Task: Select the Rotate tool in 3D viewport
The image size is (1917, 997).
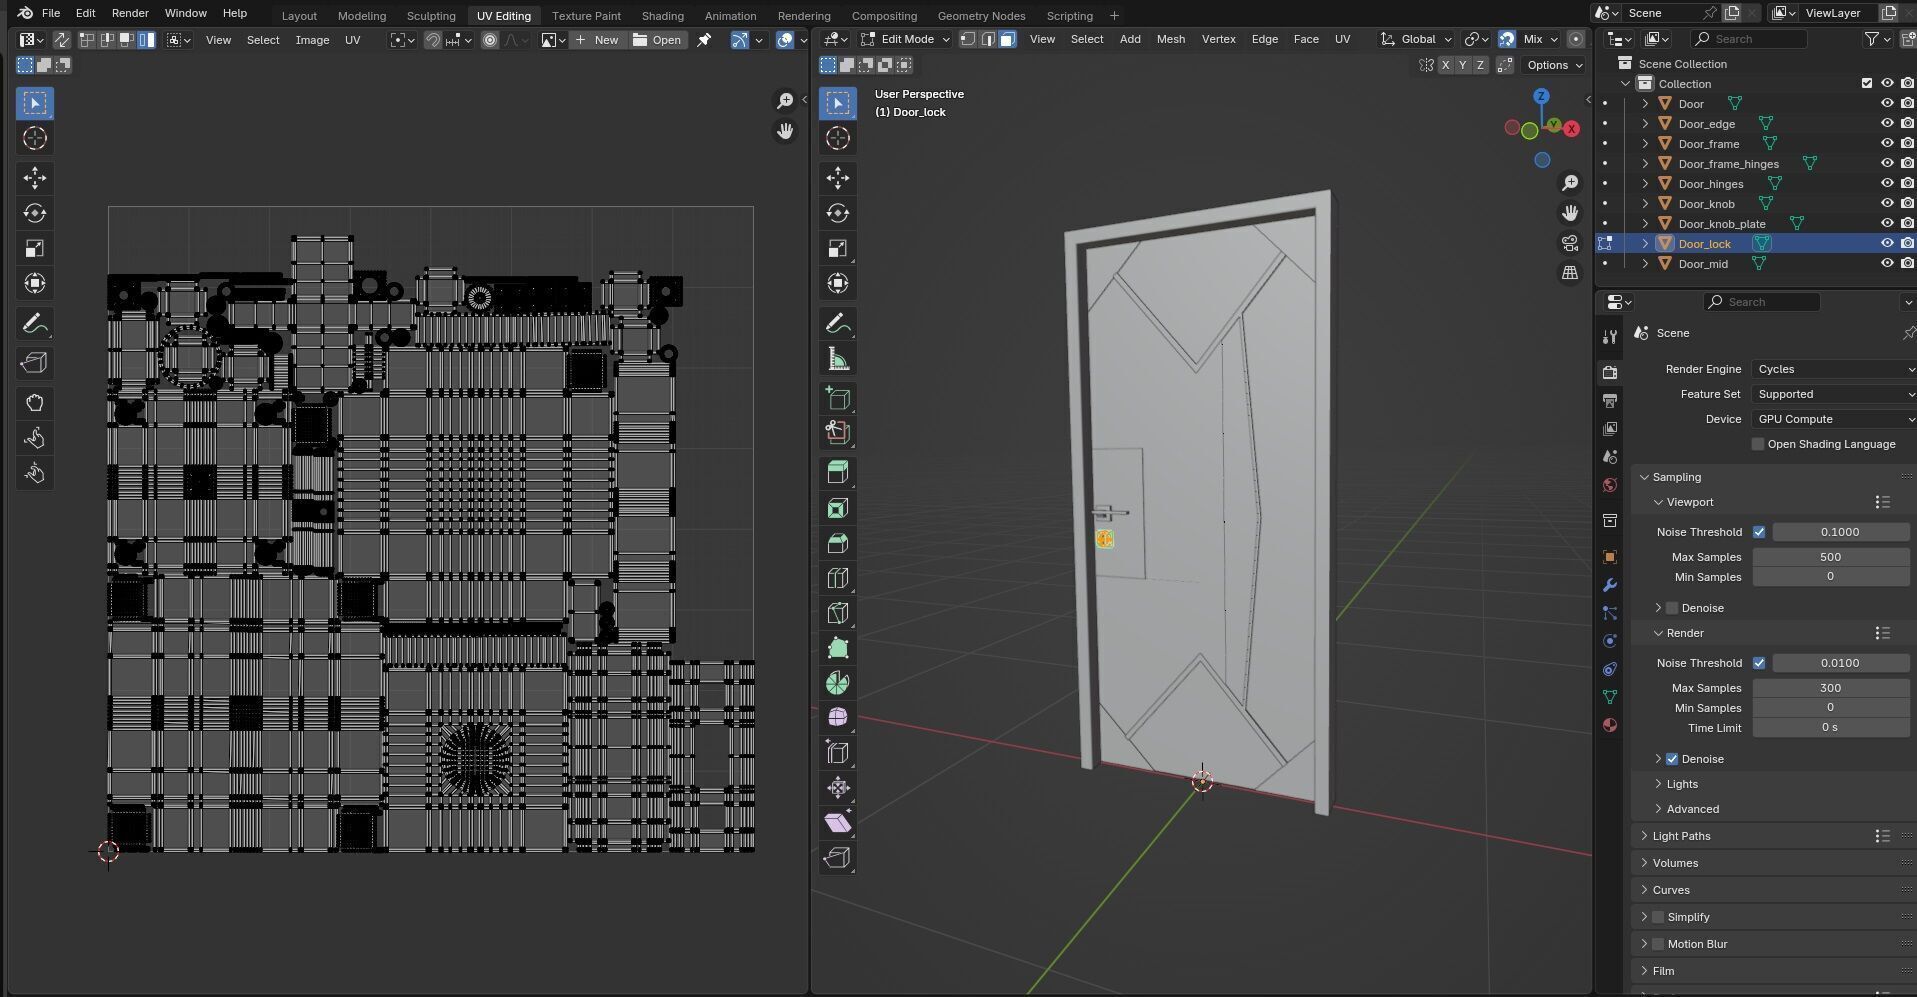Action: pyautogui.click(x=838, y=213)
